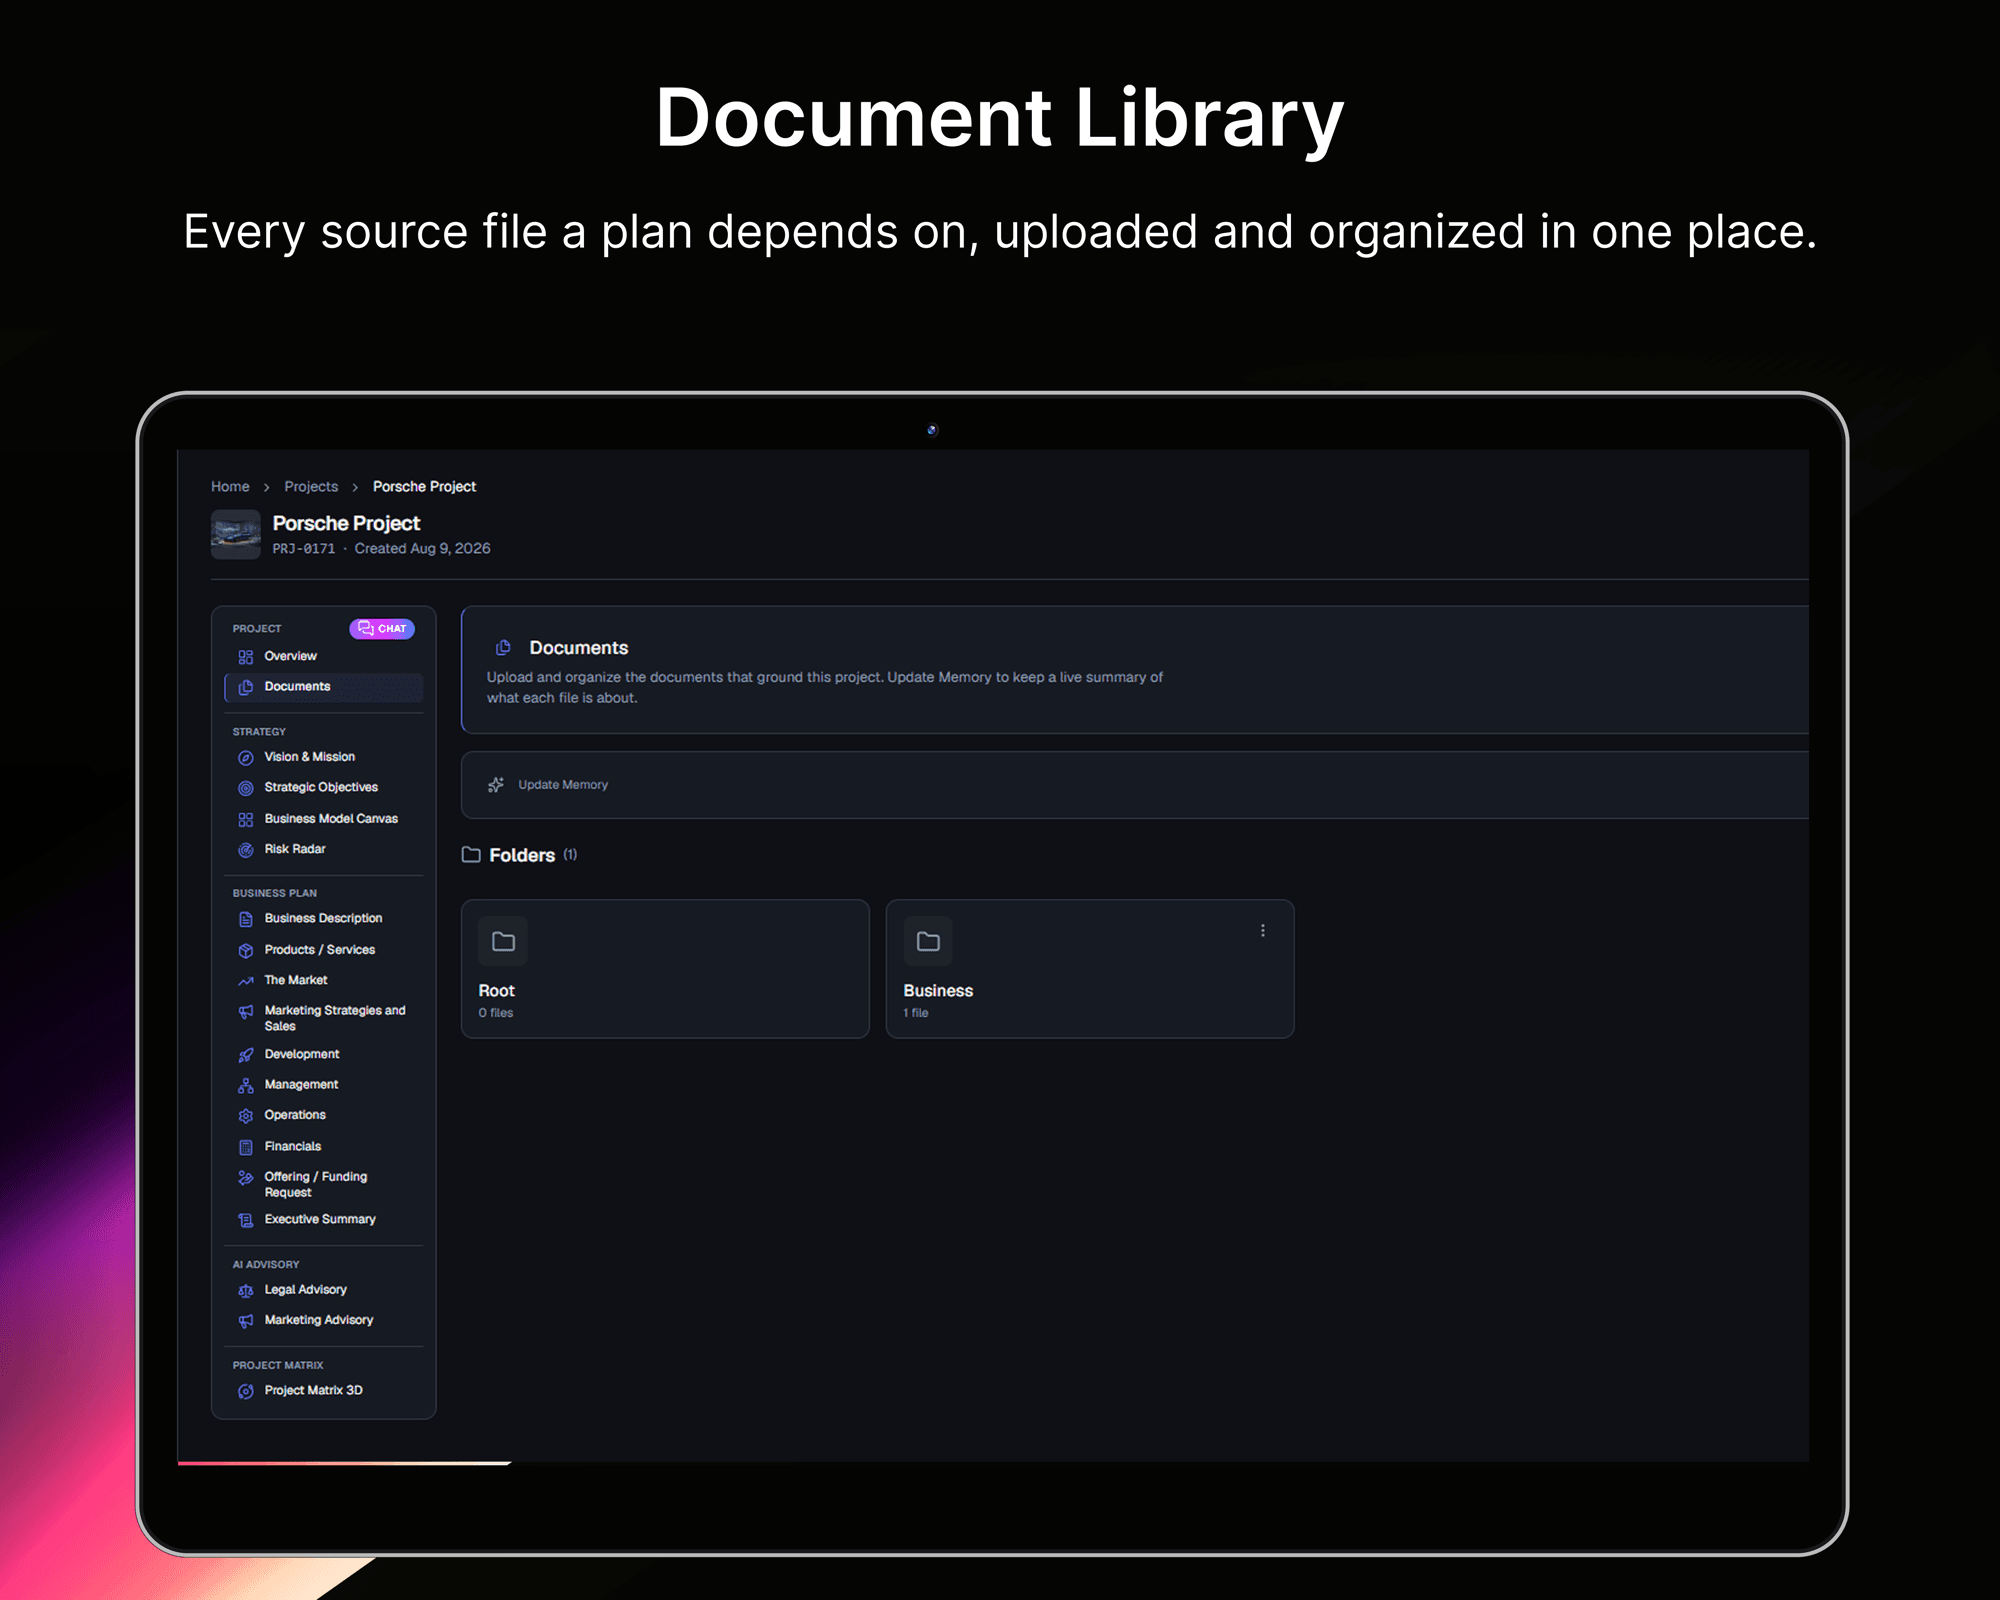
Task: Click the Porsche Project breadcrumb
Action: (x=424, y=487)
